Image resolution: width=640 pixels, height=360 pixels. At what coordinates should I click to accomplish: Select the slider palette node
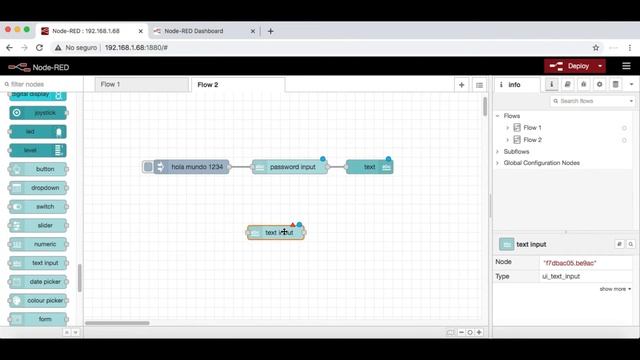point(38,225)
